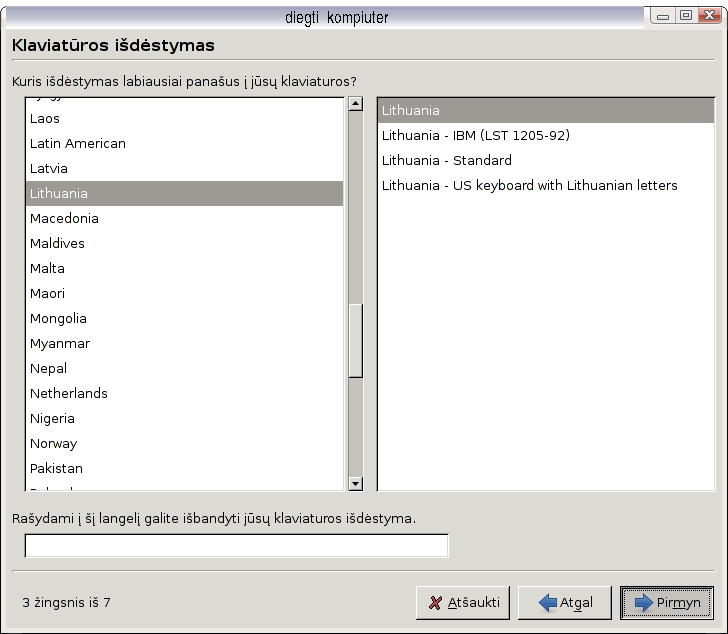The height and width of the screenshot is (634, 728).
Task: Click the country list scroll down arrow
Action: tap(355, 484)
